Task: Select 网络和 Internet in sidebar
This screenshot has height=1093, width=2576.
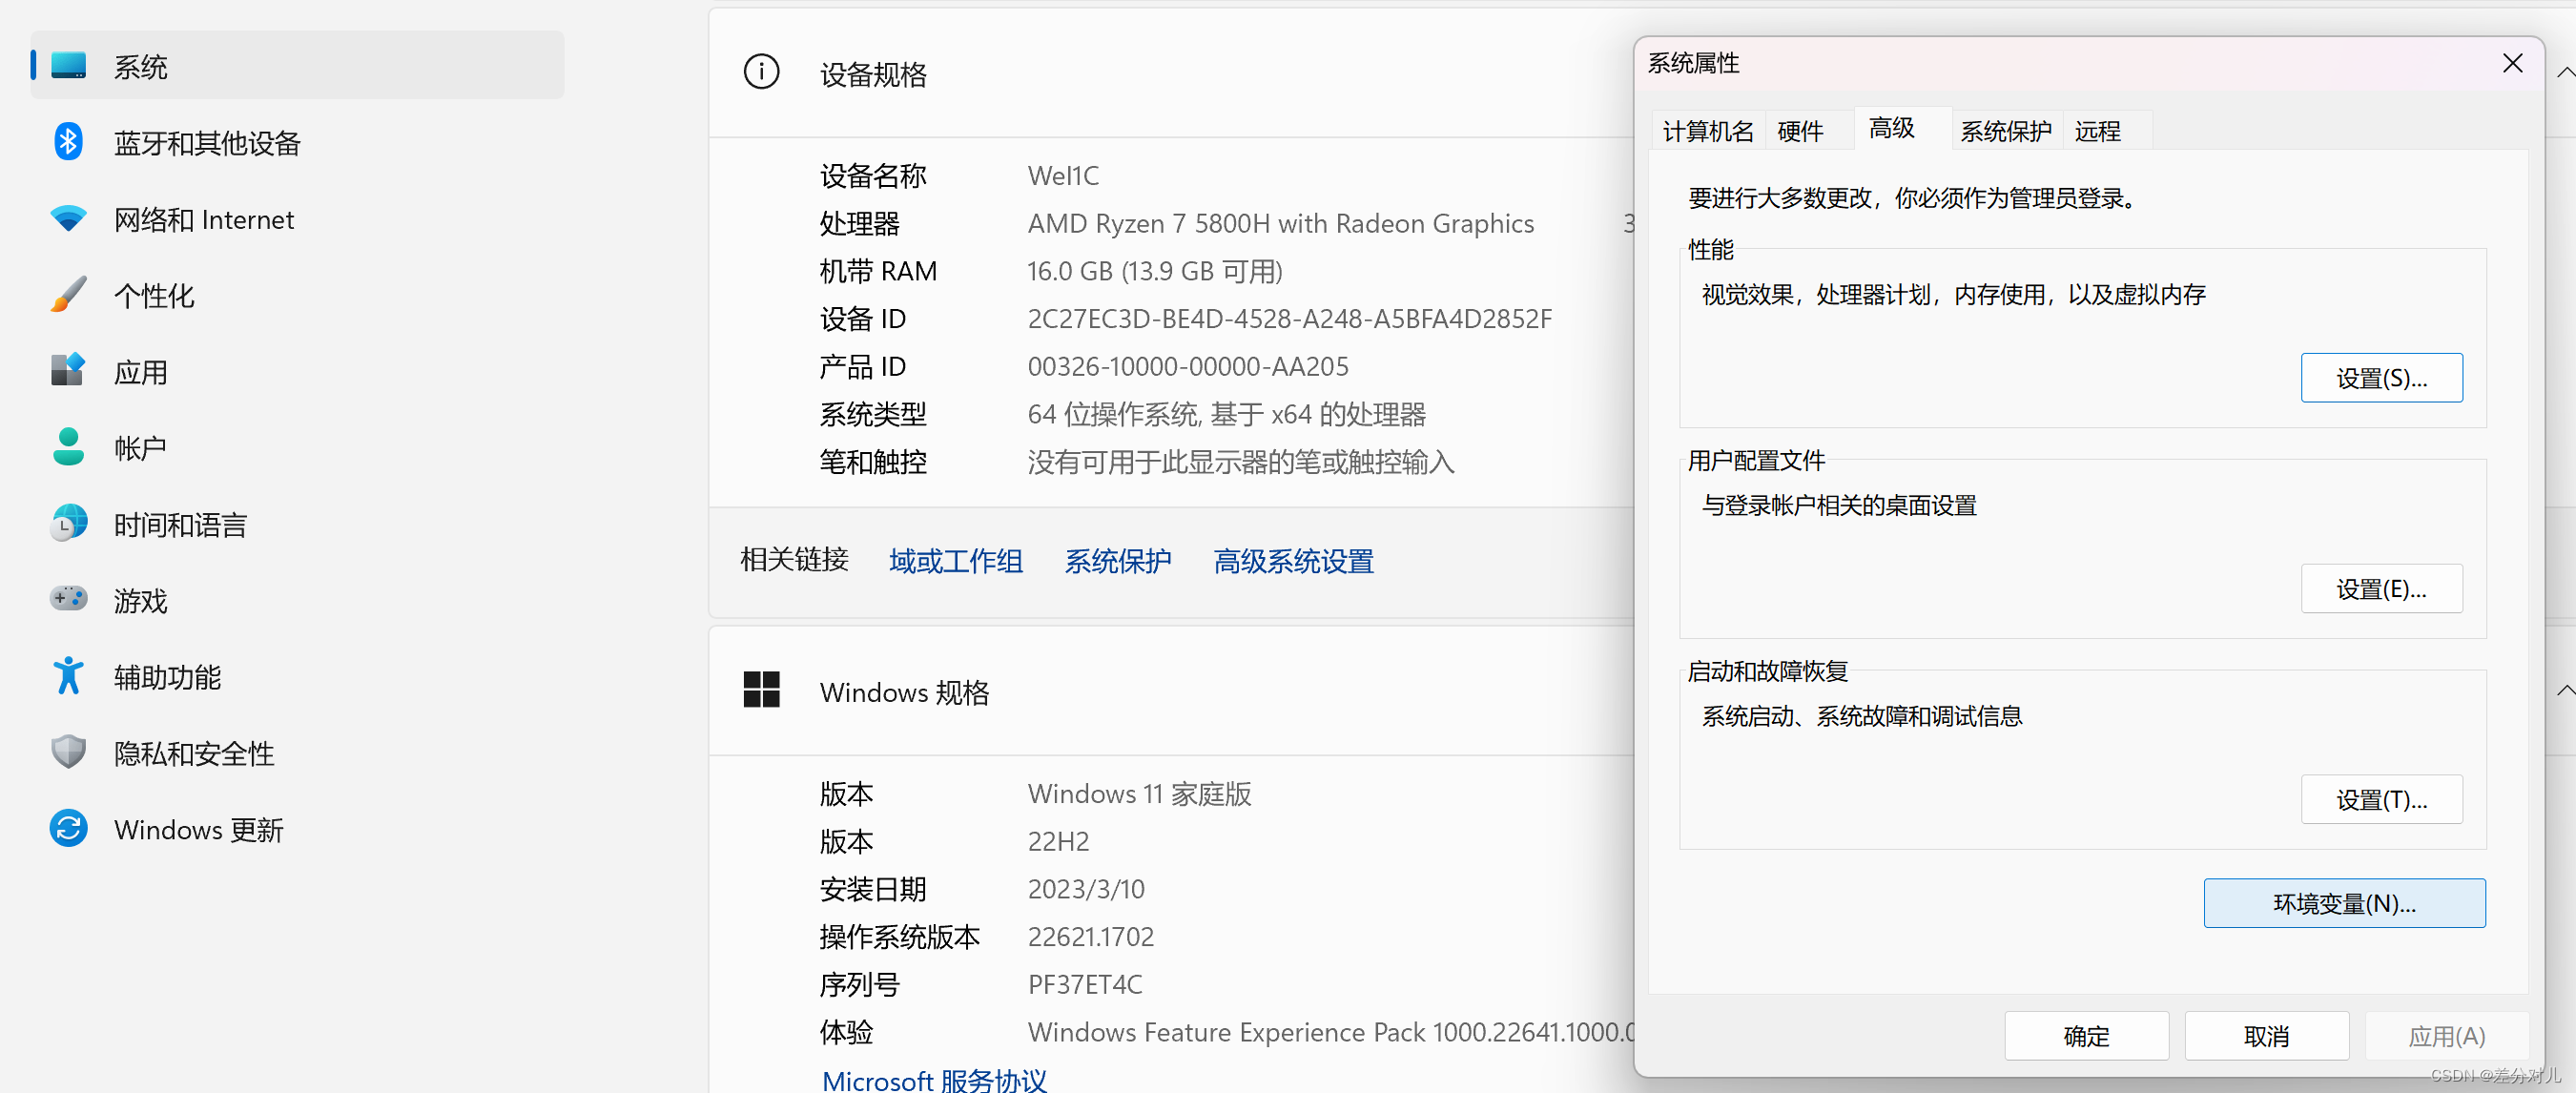Action: pyautogui.click(x=297, y=218)
